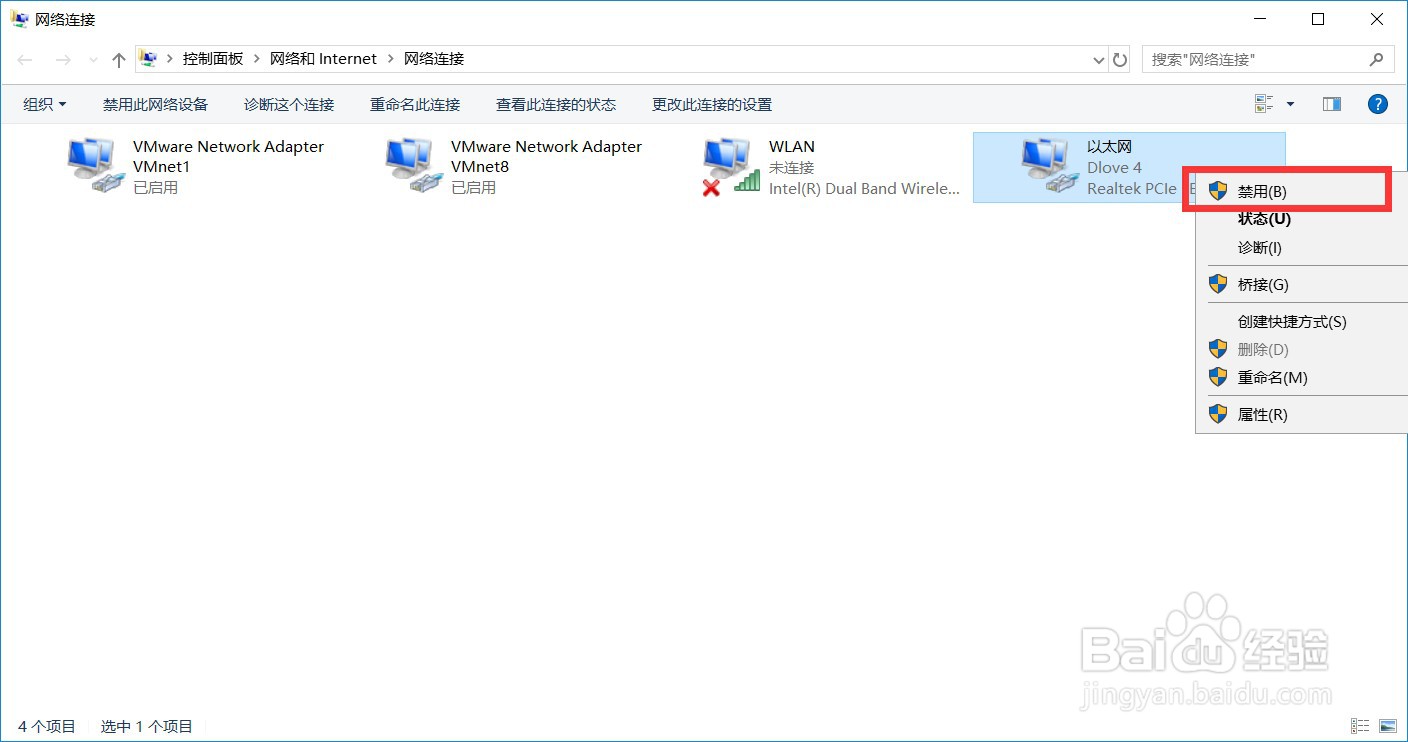Expand the view options dropdown arrow

1290,104
